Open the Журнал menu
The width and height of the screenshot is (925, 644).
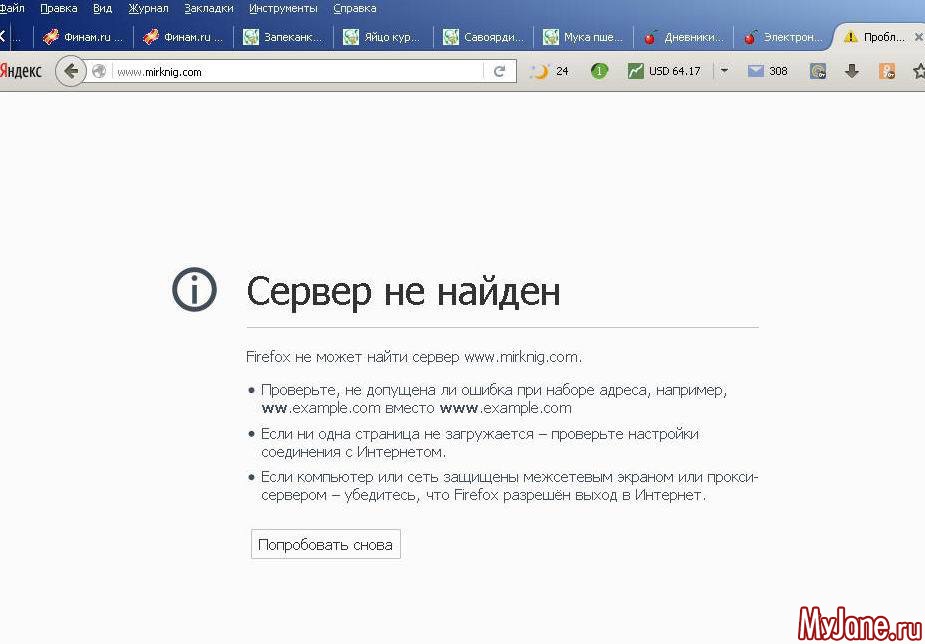(148, 8)
